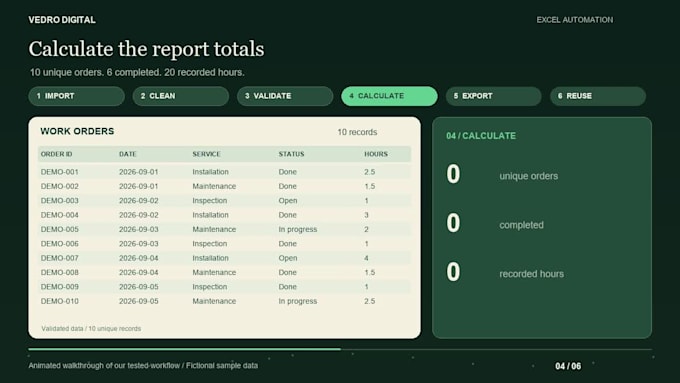Image resolution: width=680 pixels, height=383 pixels.
Task: Click the Inspection service of DEMO-006
Action: (x=209, y=243)
